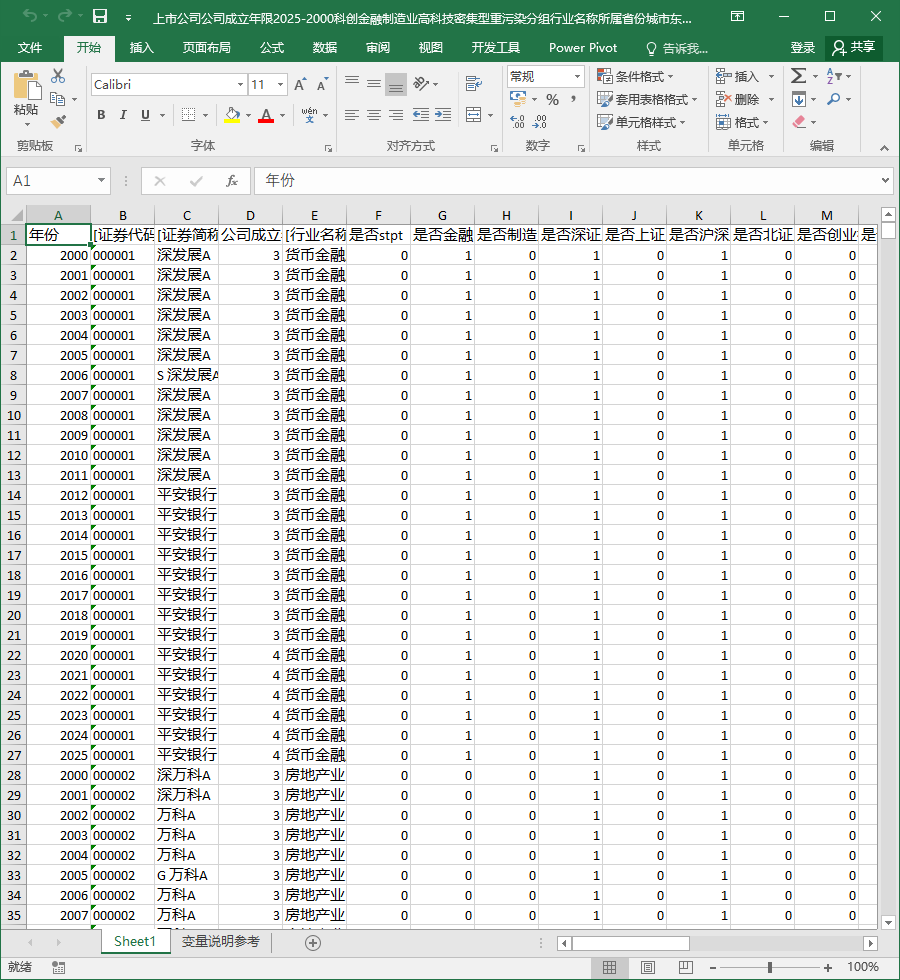Open the Calibri font name dropdown

240,84
